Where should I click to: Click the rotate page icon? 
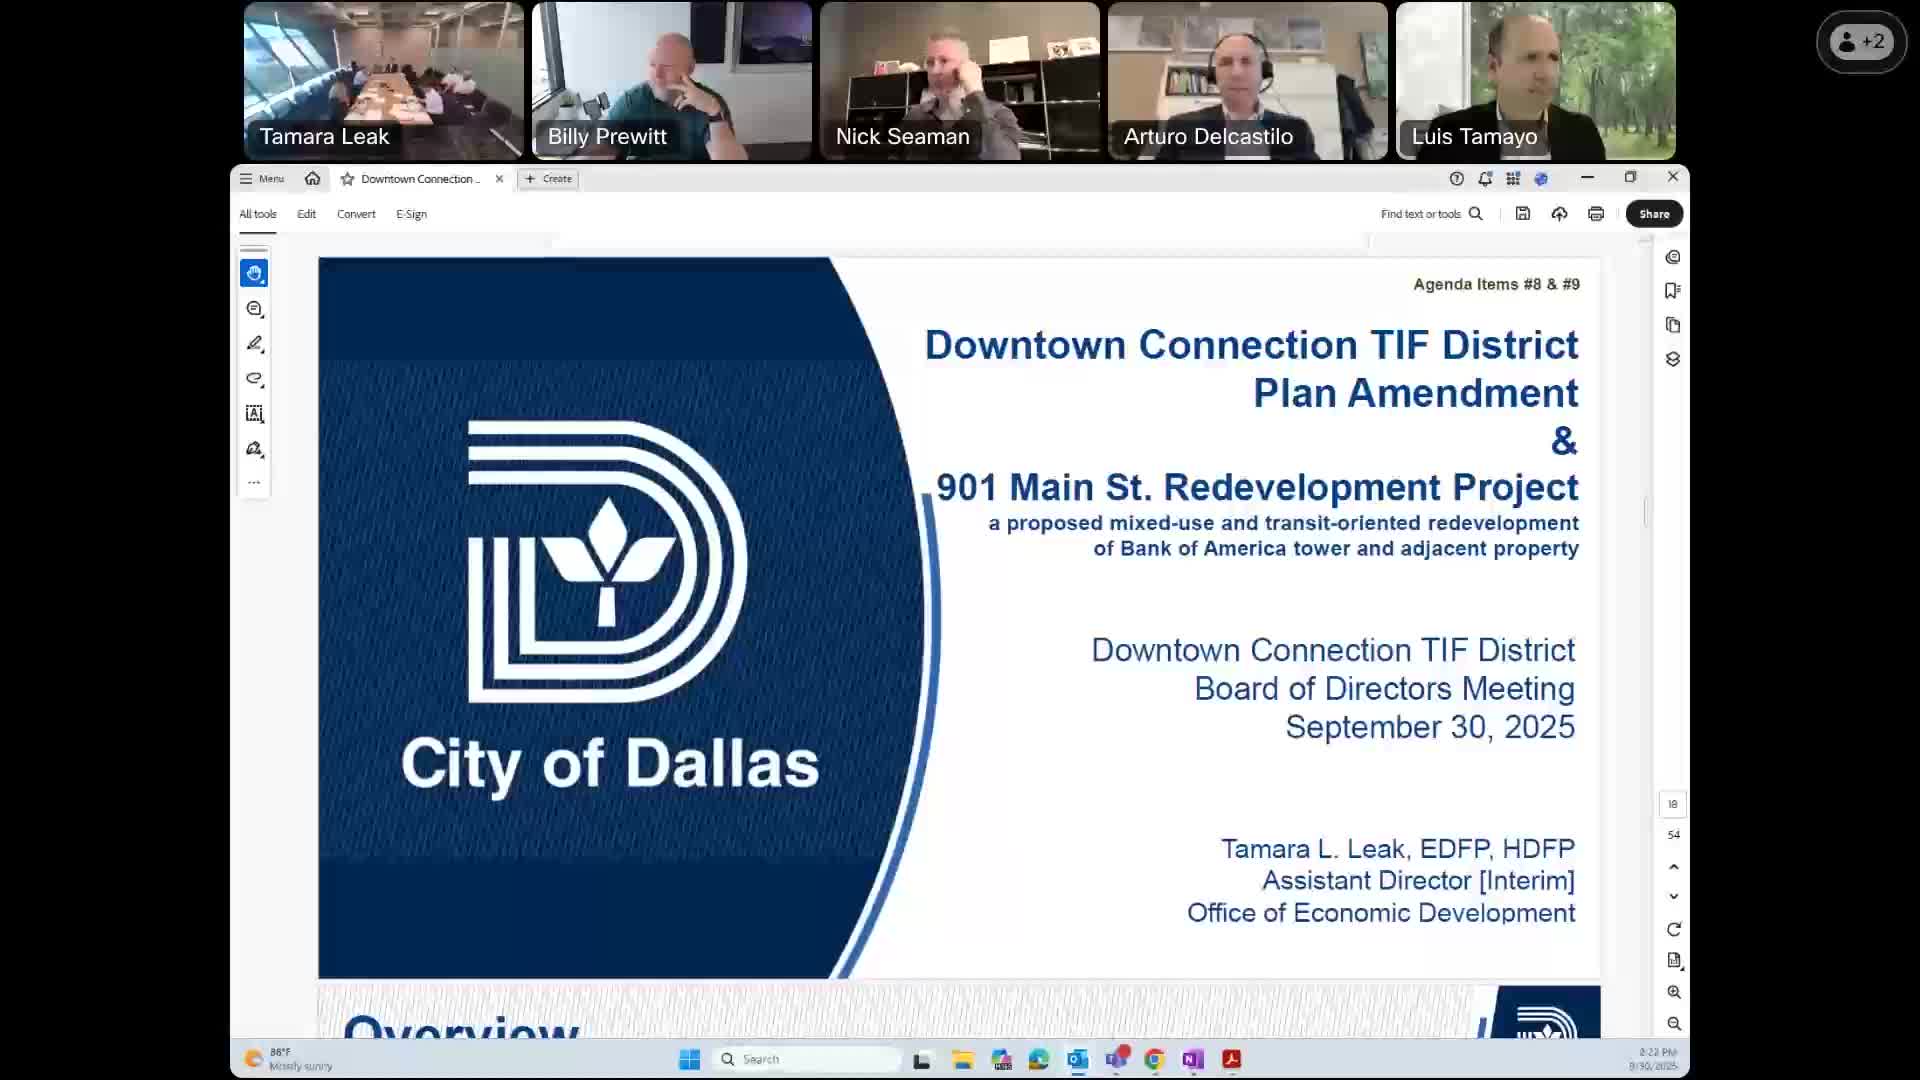(1673, 930)
